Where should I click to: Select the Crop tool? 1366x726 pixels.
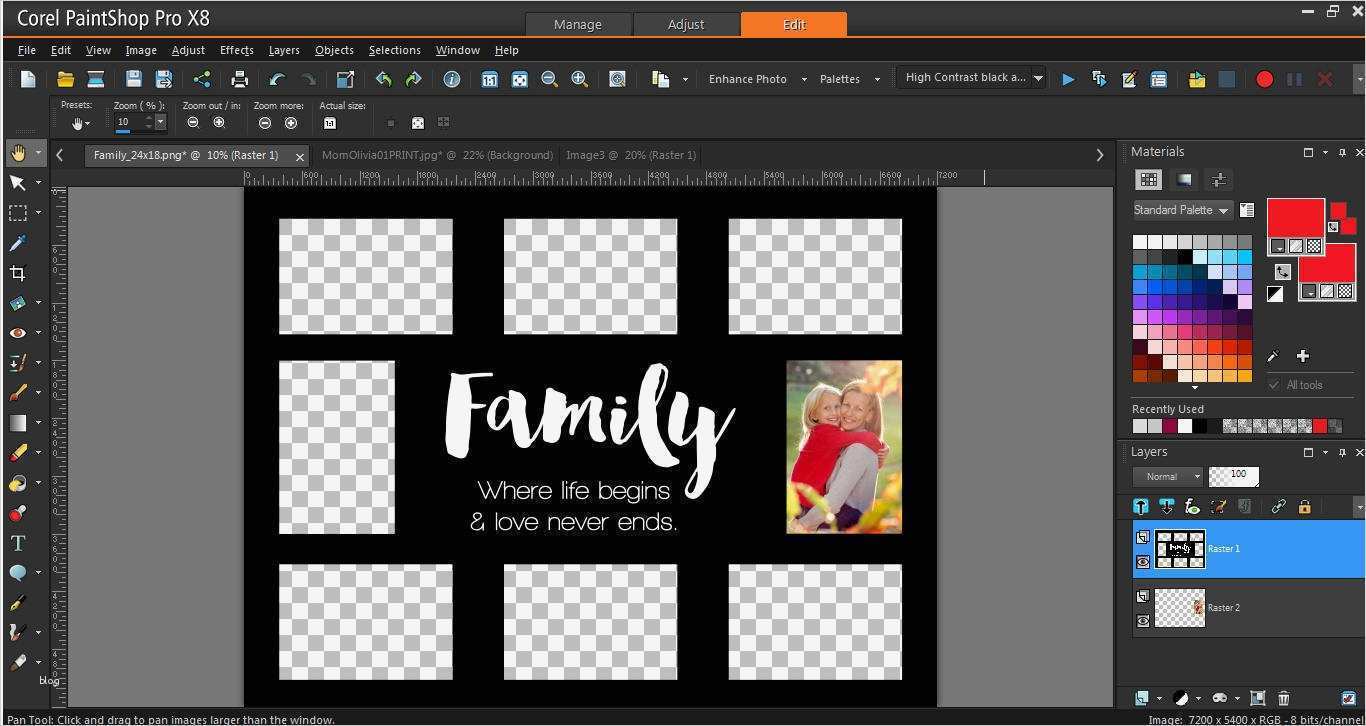(x=17, y=273)
